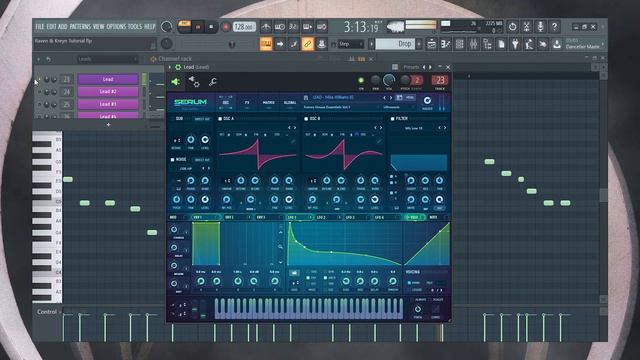
Task: Toggle FILTER enable checkbox
Action: tap(393, 119)
